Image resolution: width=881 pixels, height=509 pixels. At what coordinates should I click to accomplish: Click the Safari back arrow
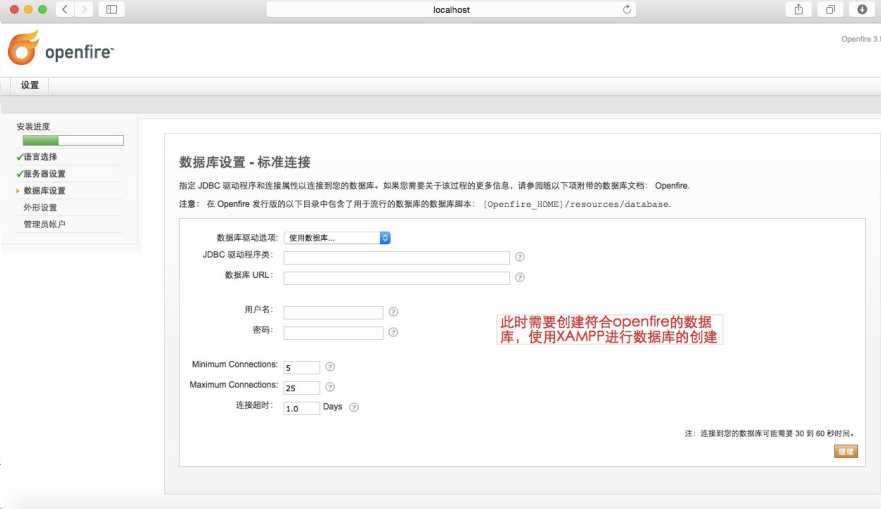(x=65, y=10)
